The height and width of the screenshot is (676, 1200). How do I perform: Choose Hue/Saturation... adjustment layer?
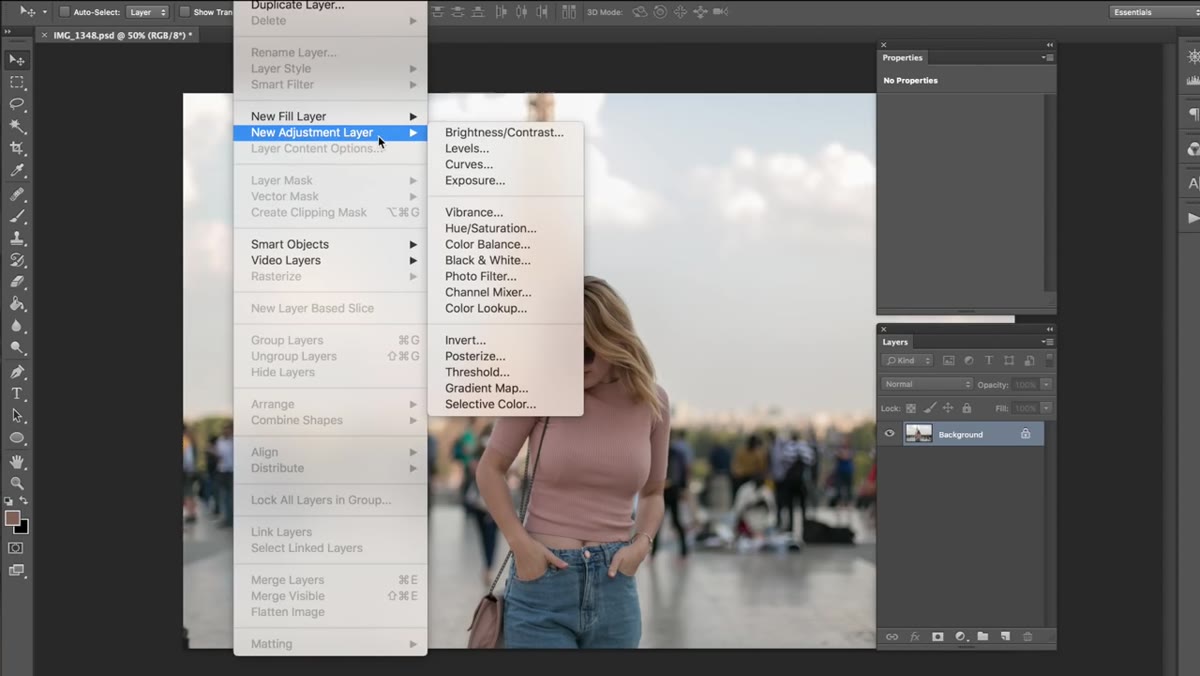point(491,228)
